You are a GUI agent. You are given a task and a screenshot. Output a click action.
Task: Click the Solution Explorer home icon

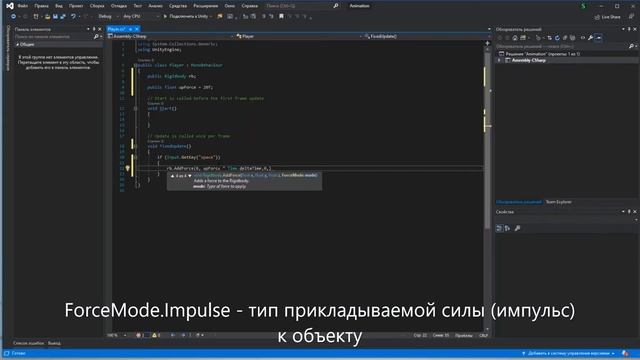(x=515, y=38)
